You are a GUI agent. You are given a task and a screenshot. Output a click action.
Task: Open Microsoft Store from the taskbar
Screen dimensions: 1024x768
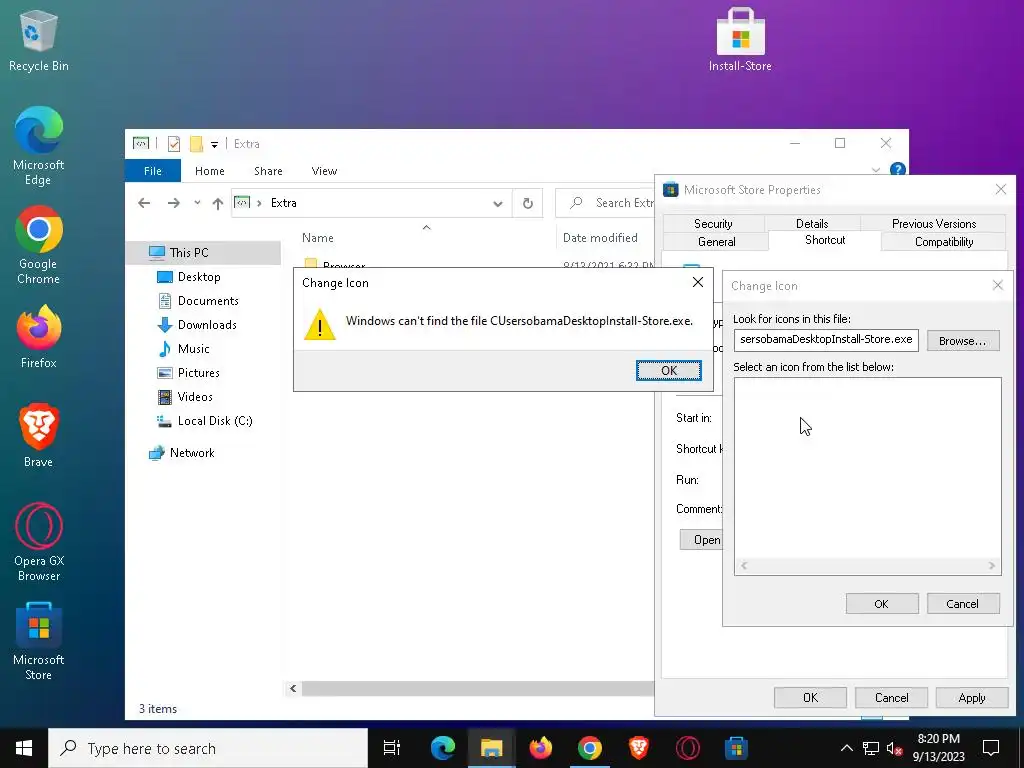coord(737,748)
